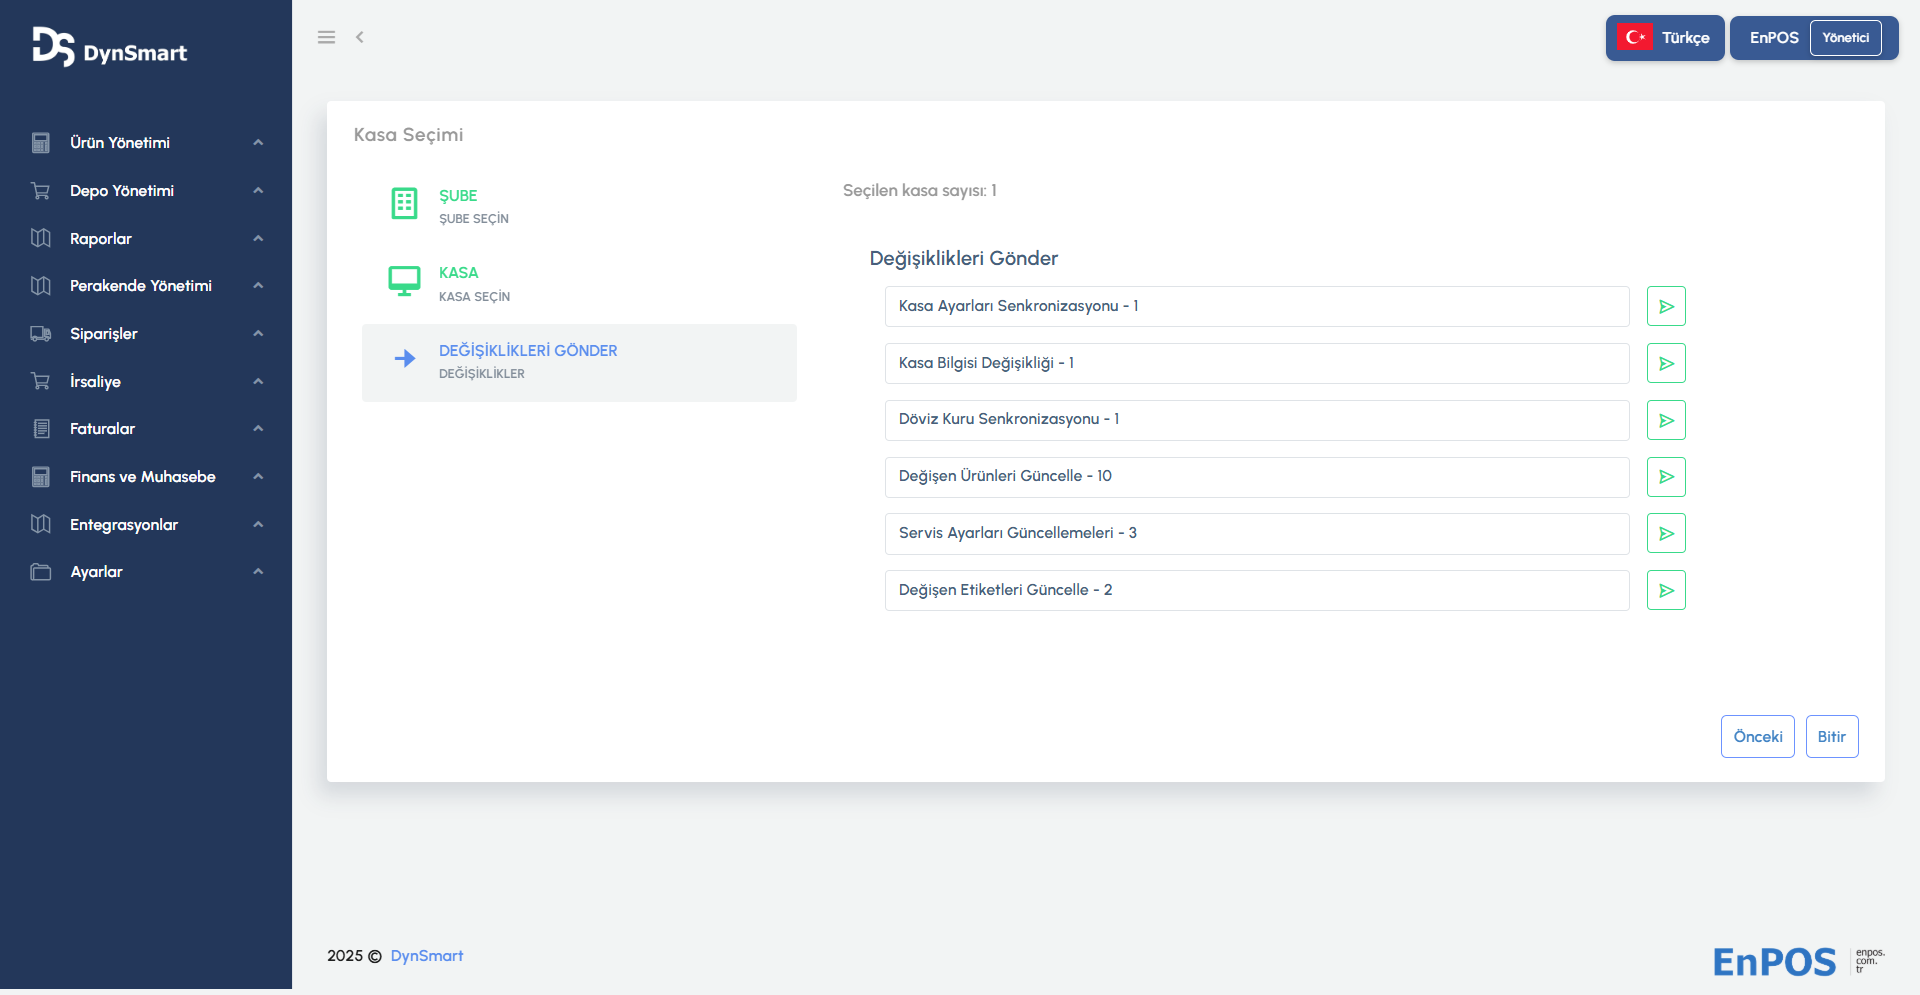Open Ayarlar in the sidebar
The width and height of the screenshot is (1920, 995).
point(96,572)
